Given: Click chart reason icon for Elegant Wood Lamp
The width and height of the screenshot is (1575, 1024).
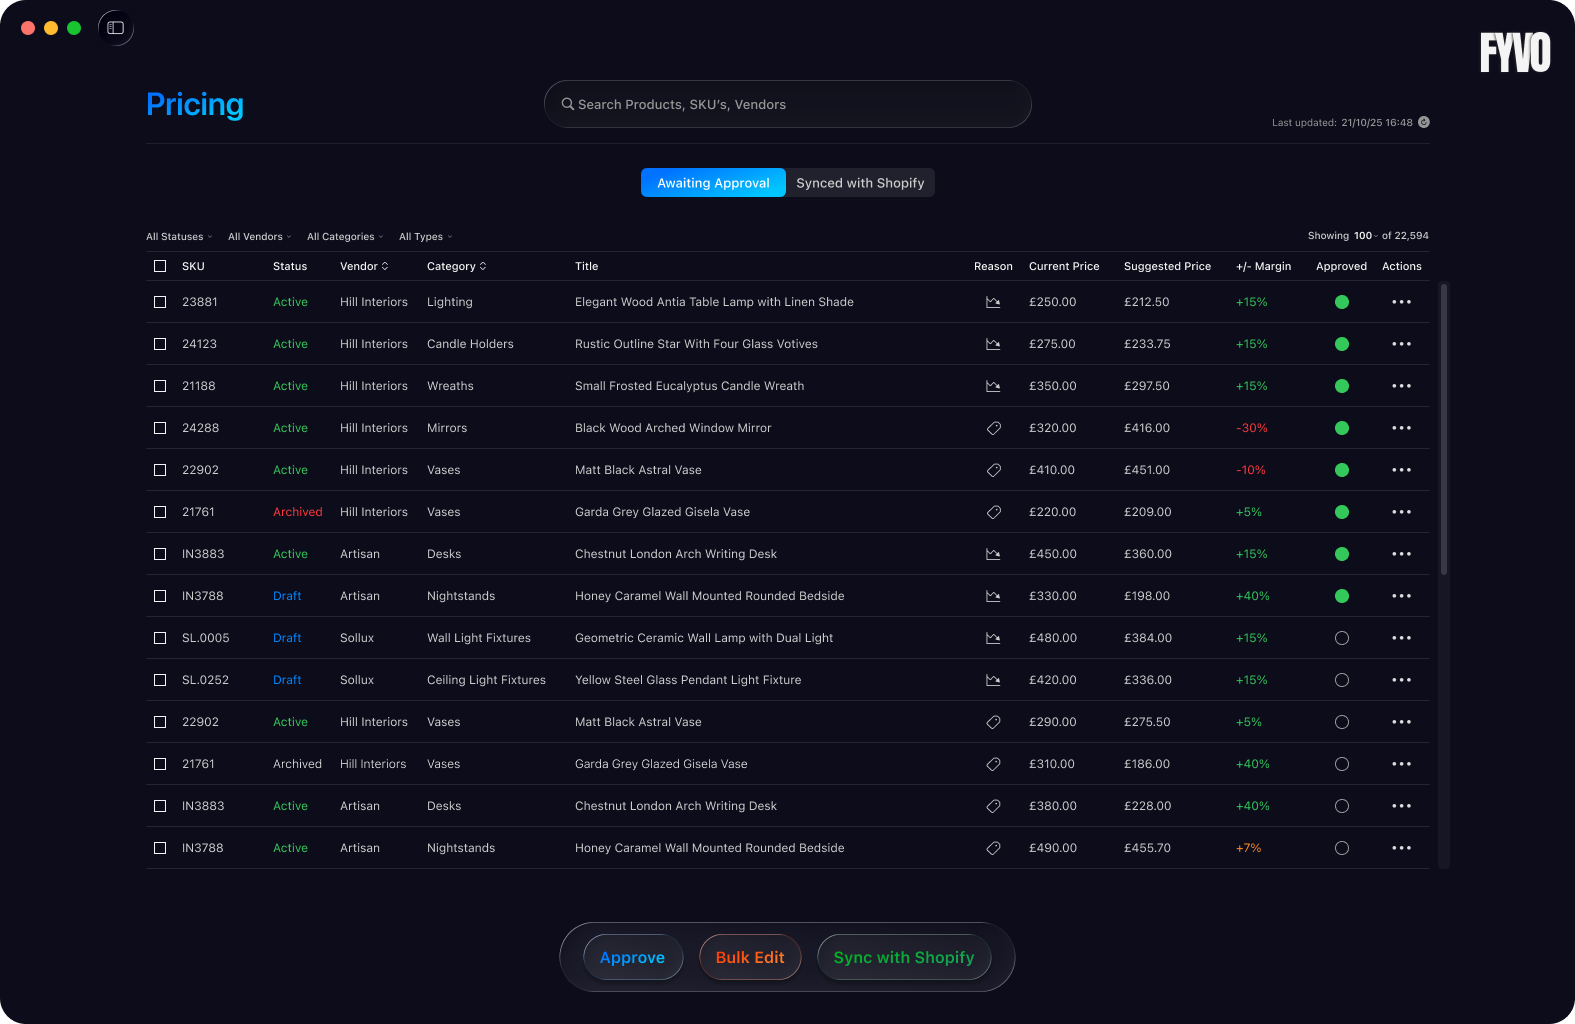Looking at the screenshot, I should [x=993, y=302].
